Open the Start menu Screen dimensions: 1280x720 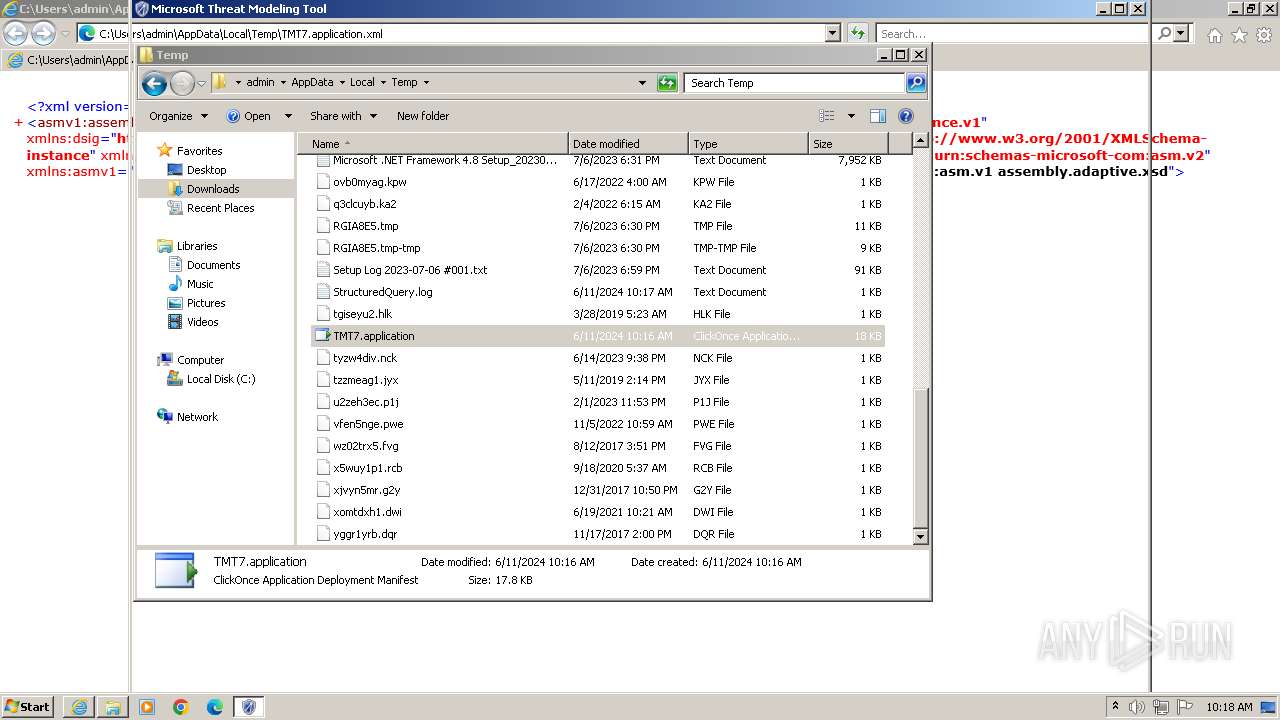click(28, 706)
